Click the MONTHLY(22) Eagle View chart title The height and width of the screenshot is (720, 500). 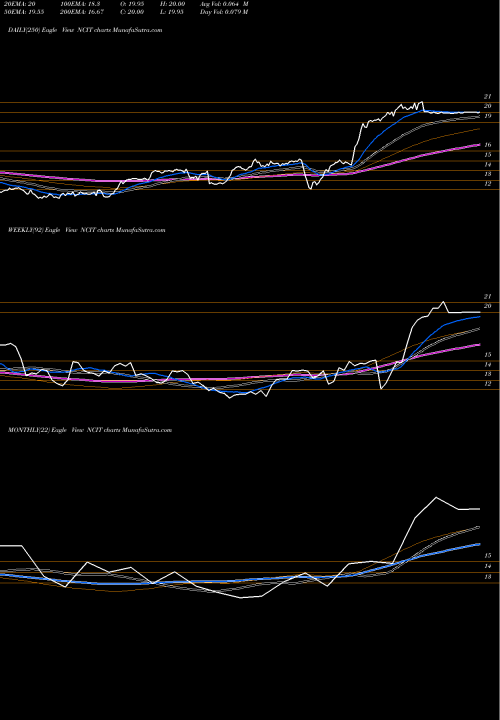[90, 430]
